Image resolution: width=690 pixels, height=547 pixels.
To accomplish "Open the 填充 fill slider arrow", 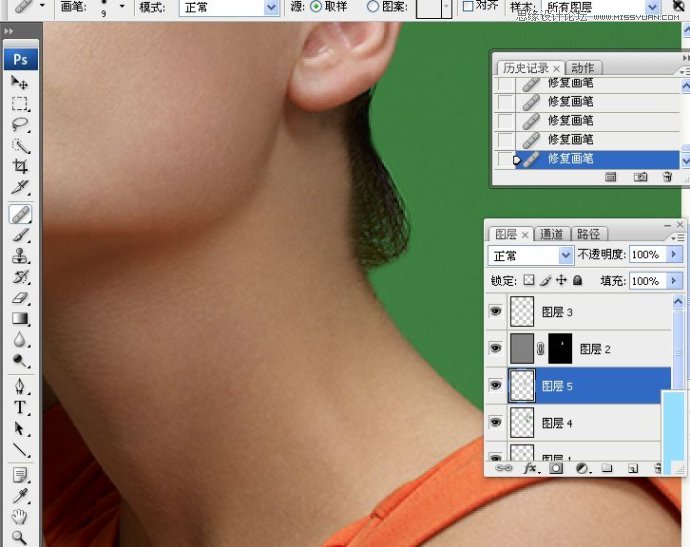I will click(x=674, y=280).
